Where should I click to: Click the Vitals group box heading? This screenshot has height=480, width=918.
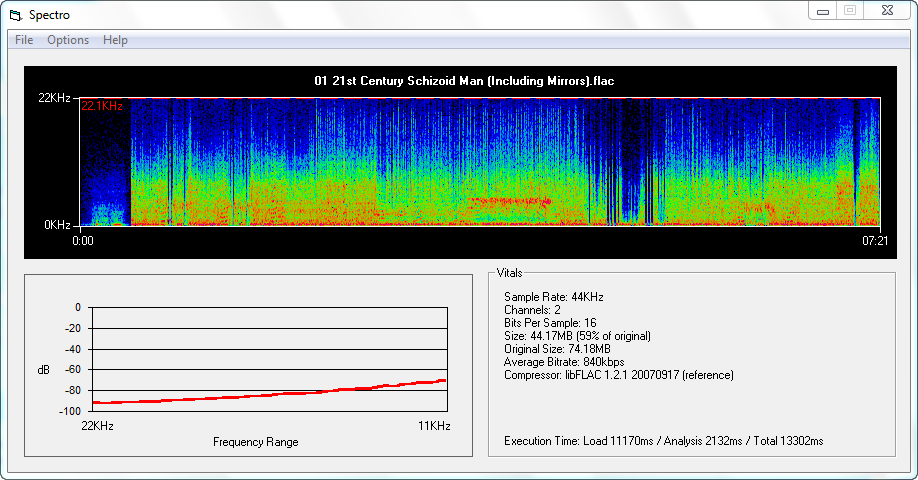pyautogui.click(x=509, y=273)
